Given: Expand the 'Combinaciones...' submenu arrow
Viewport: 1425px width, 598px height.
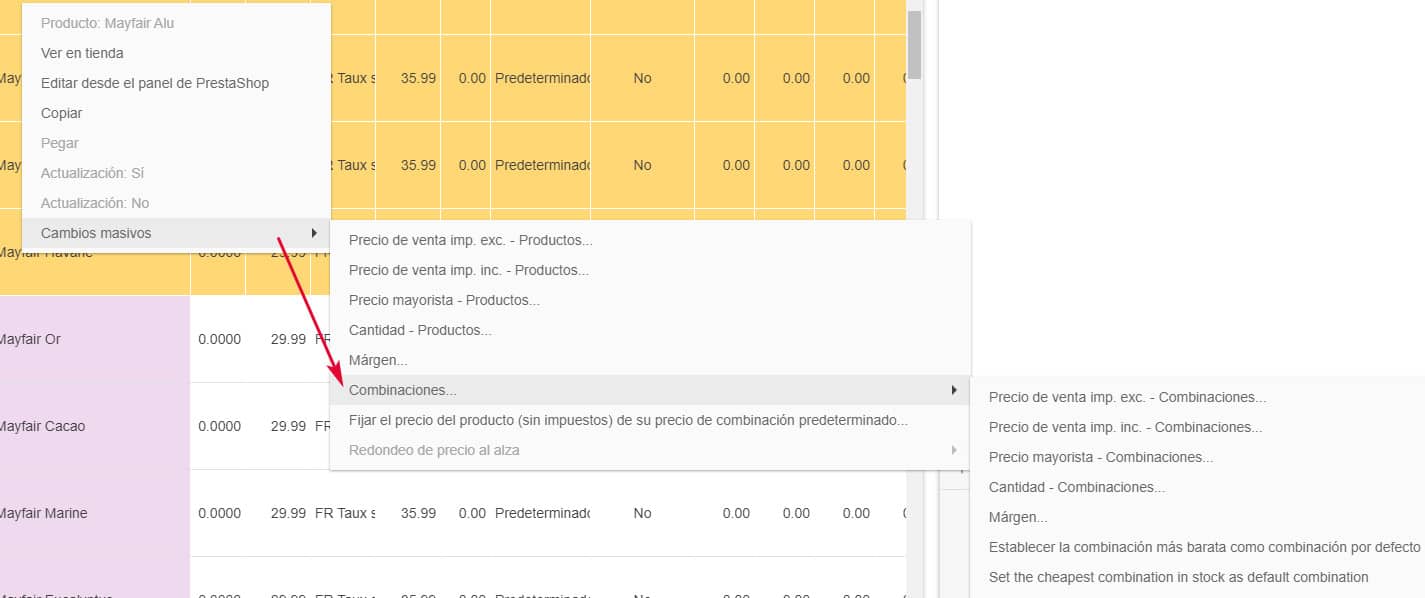Looking at the screenshot, I should pyautogui.click(x=953, y=390).
